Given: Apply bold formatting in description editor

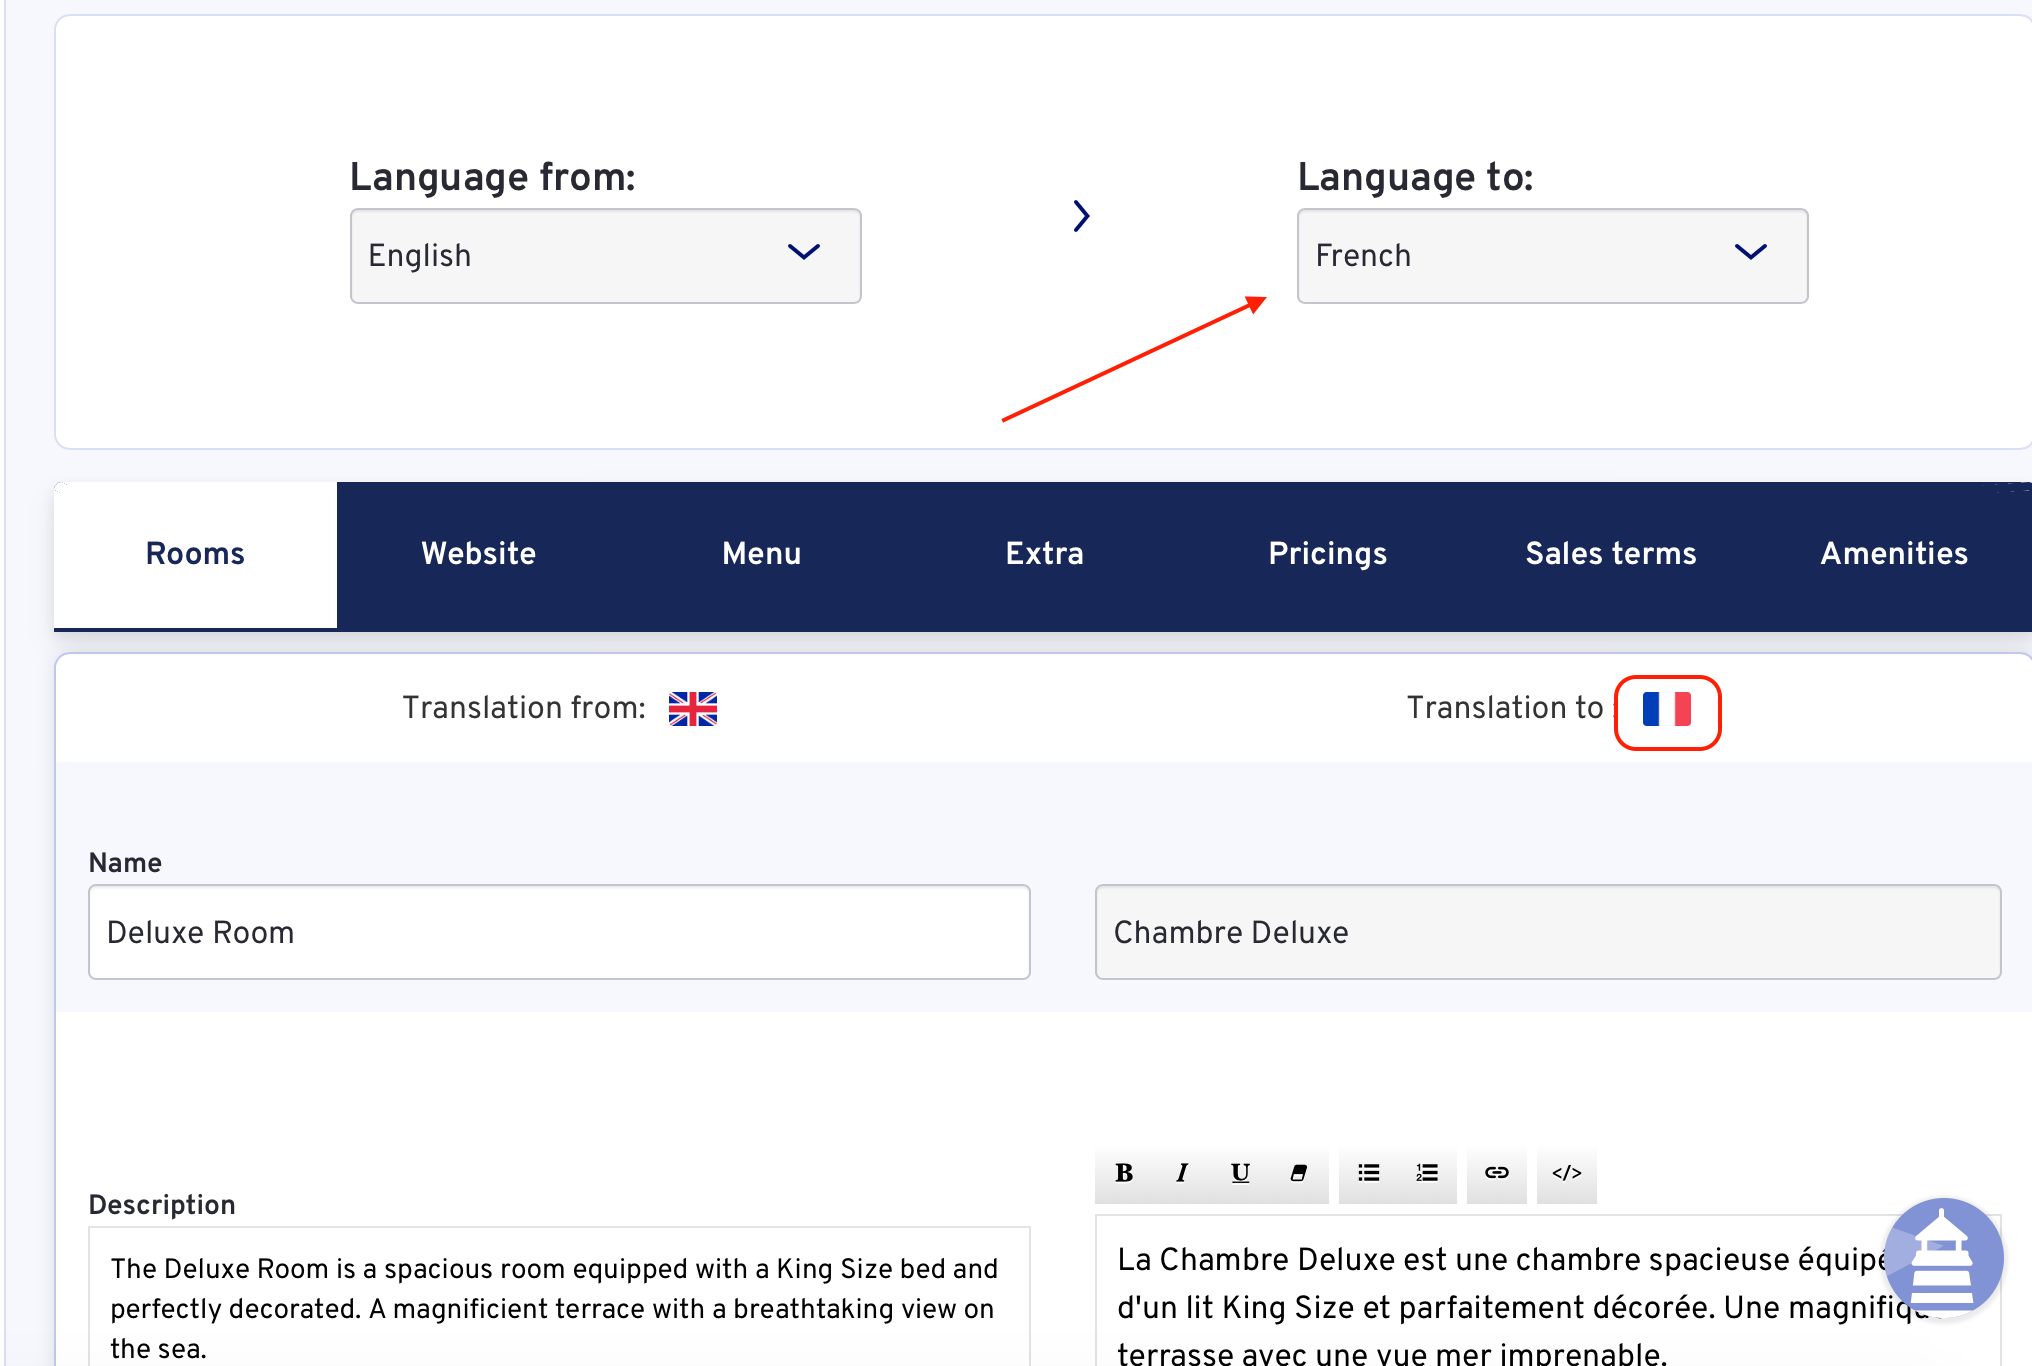Looking at the screenshot, I should click(x=1124, y=1173).
